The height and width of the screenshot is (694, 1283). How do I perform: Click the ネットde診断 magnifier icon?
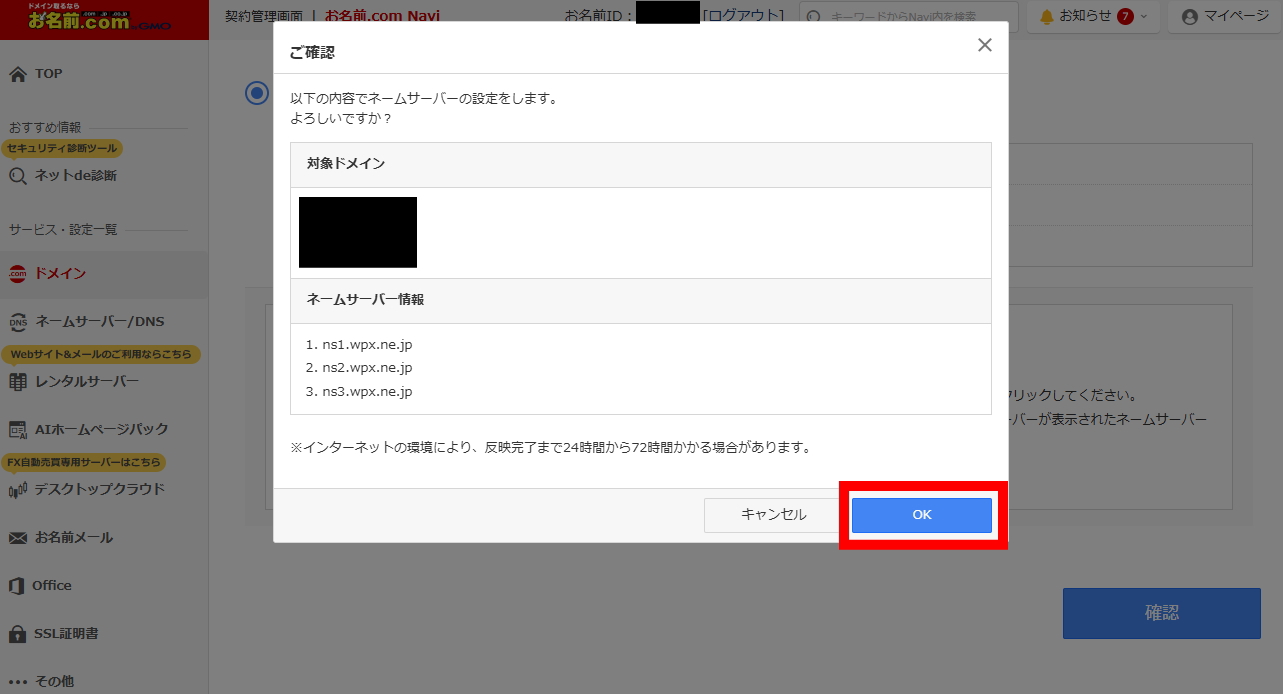17,176
